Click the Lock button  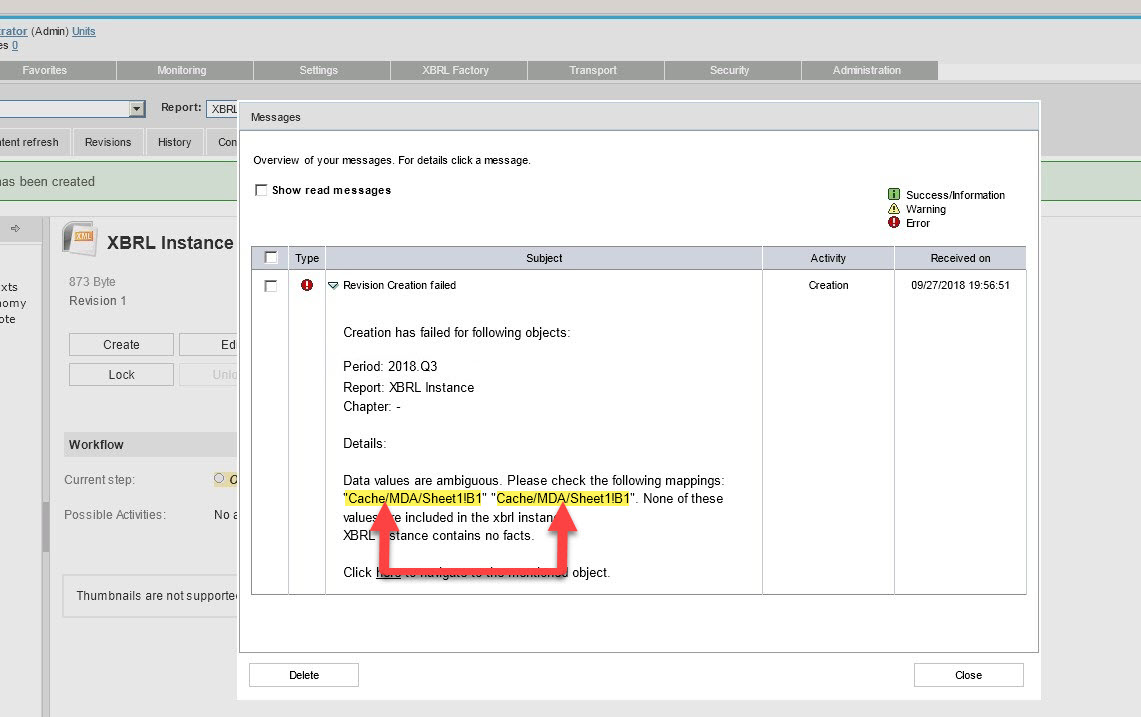[122, 374]
